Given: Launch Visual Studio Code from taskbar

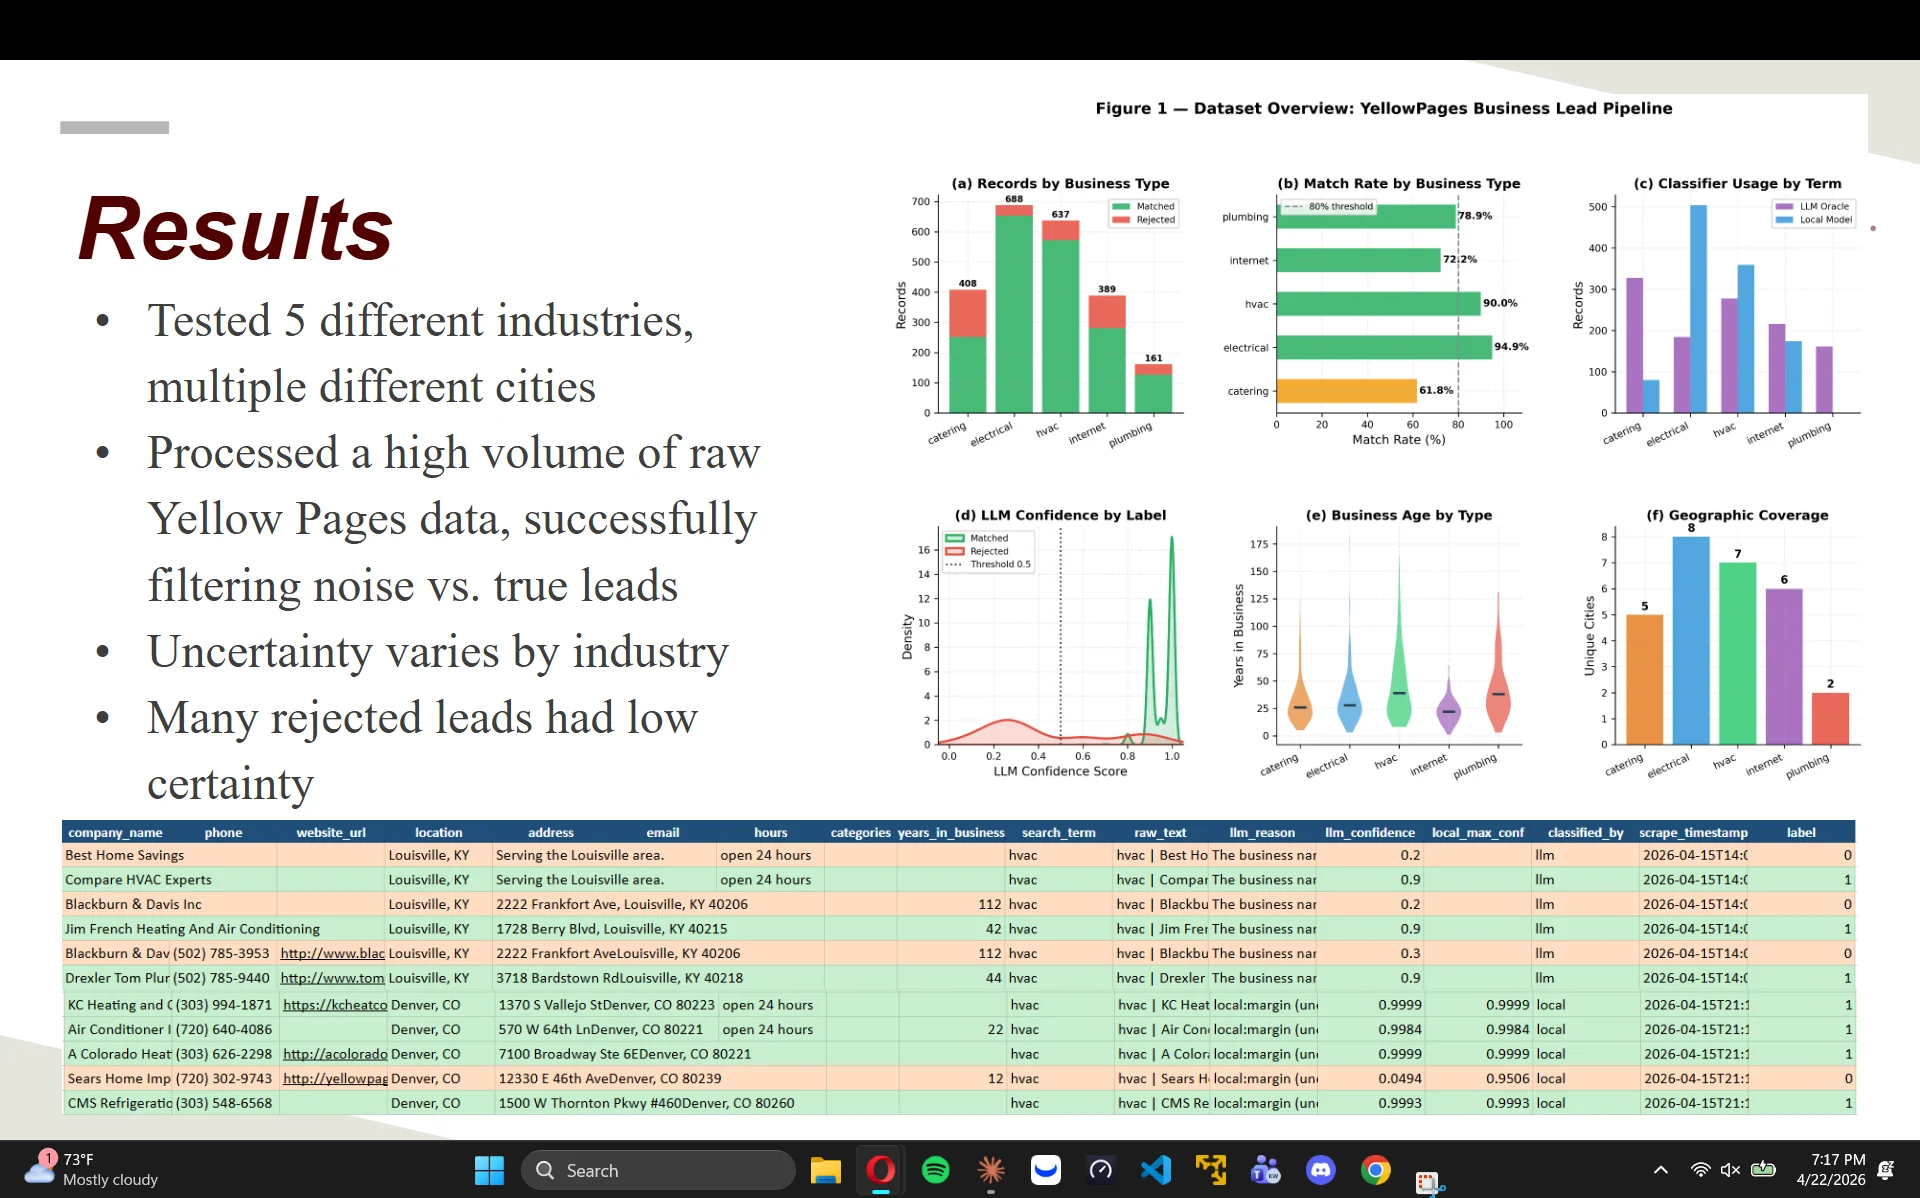Looking at the screenshot, I should coord(1156,1170).
